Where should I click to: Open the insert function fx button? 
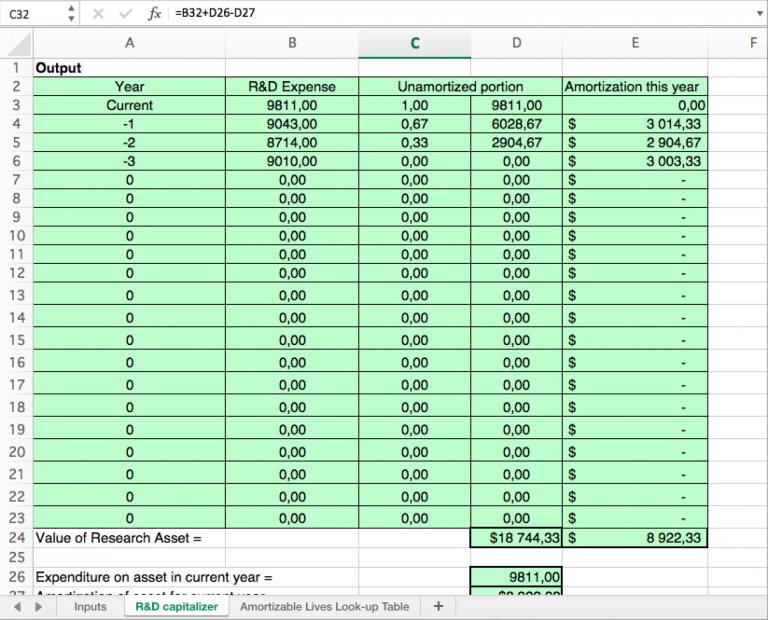click(154, 14)
